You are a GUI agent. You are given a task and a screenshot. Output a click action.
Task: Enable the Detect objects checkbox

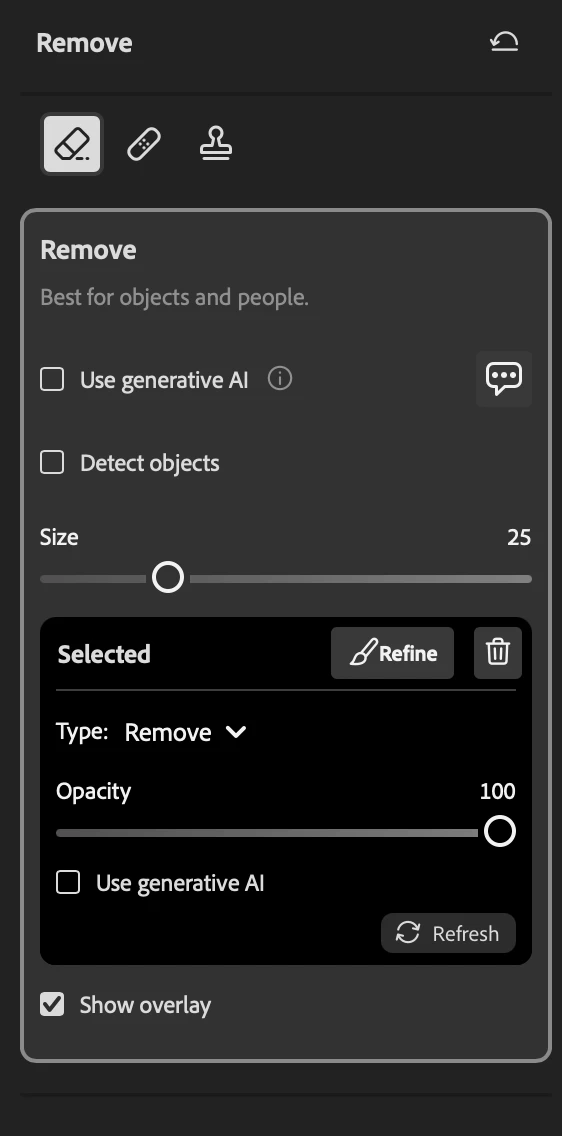52,462
